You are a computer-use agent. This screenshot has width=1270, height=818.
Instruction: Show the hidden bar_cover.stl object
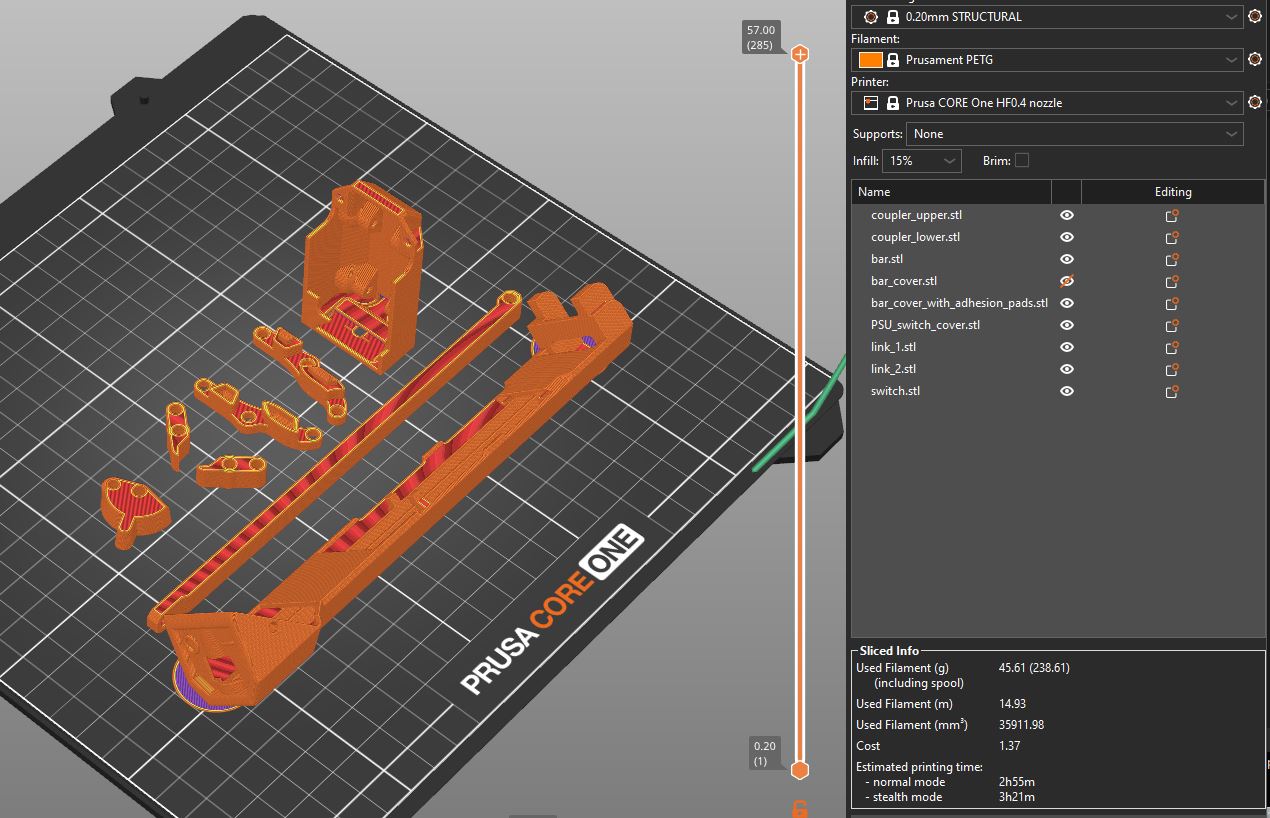pos(1067,281)
